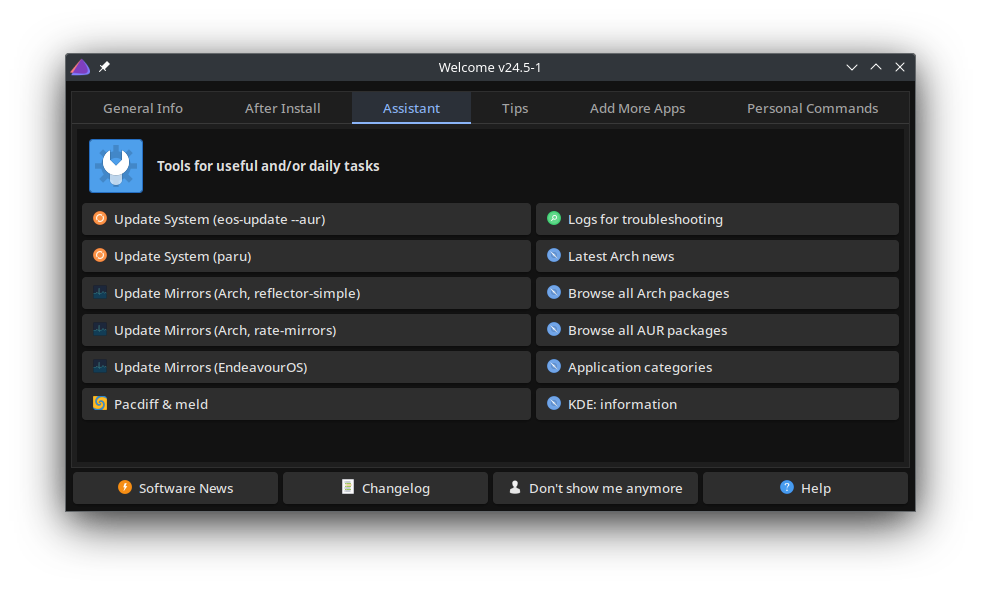Go to the Personal Commands tab
The image size is (982, 590).
[x=812, y=108]
